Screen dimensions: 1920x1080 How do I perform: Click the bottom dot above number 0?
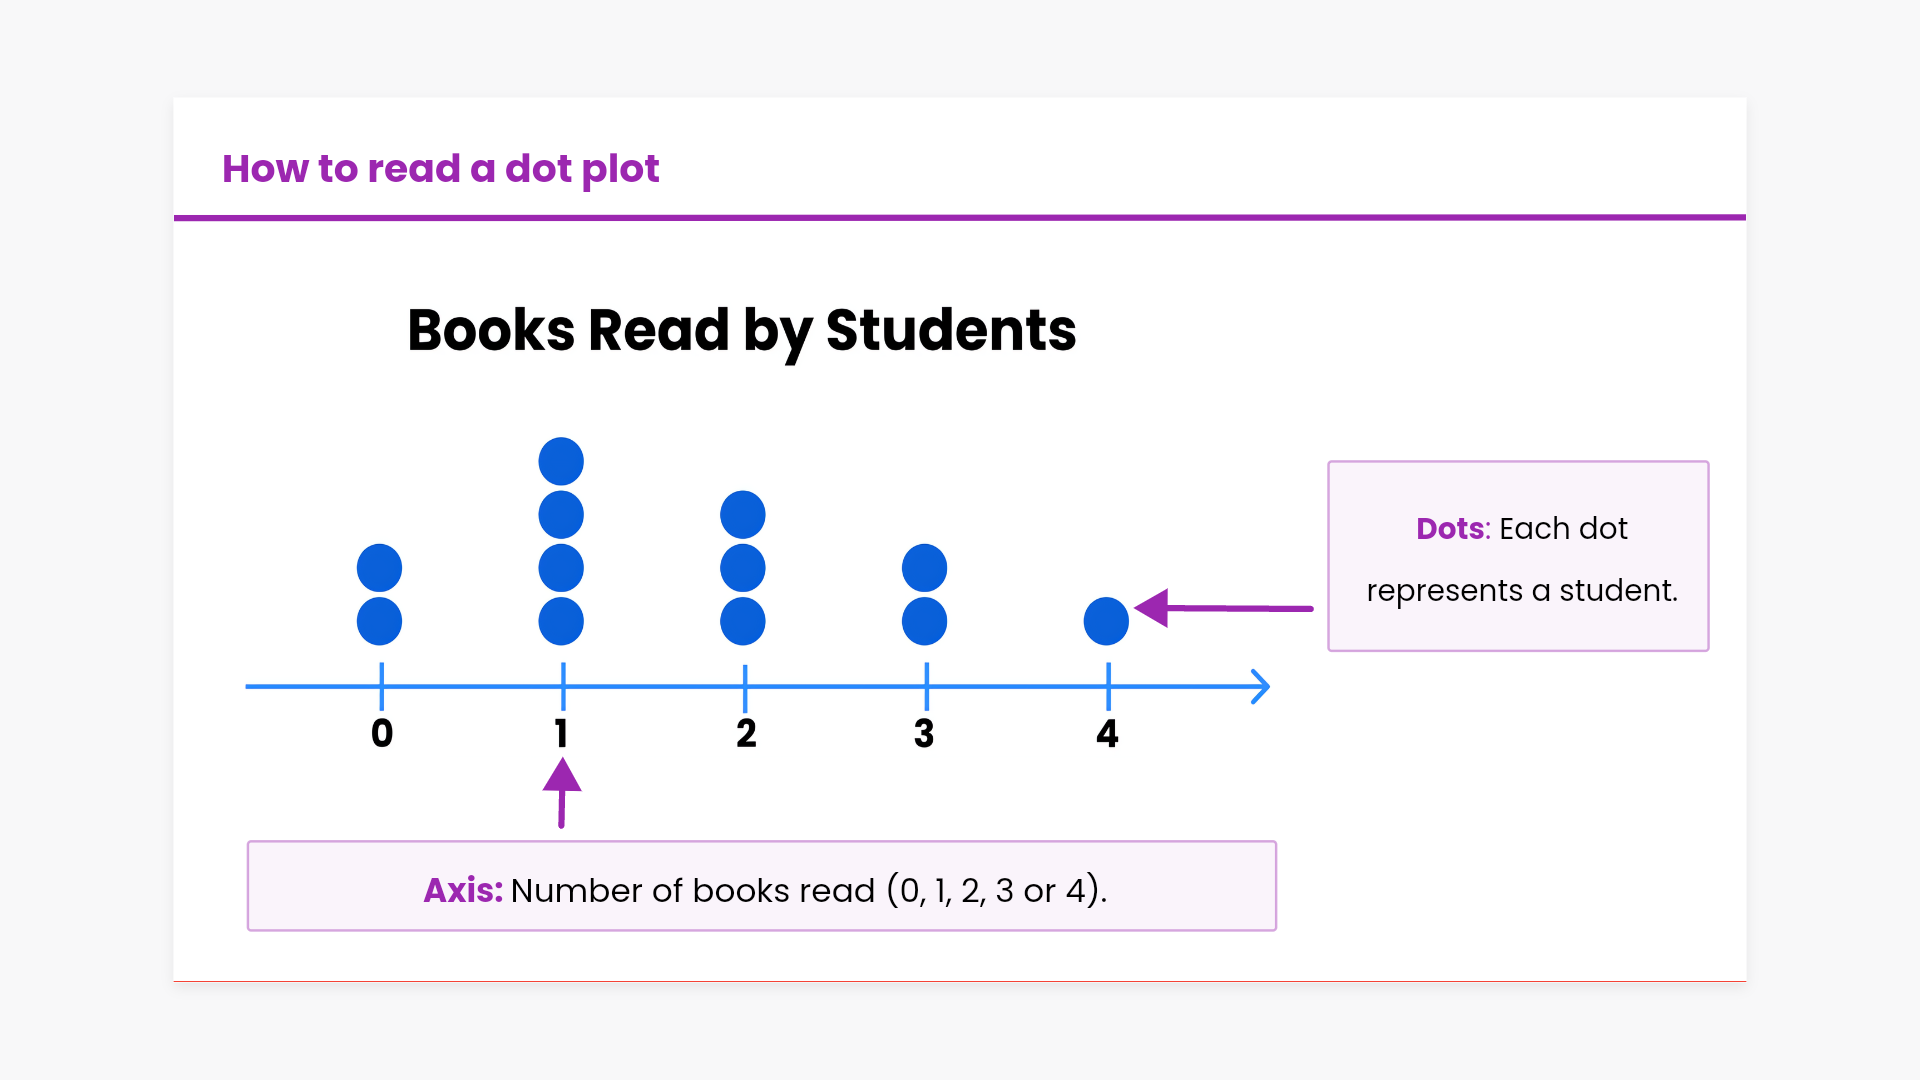(x=380, y=621)
